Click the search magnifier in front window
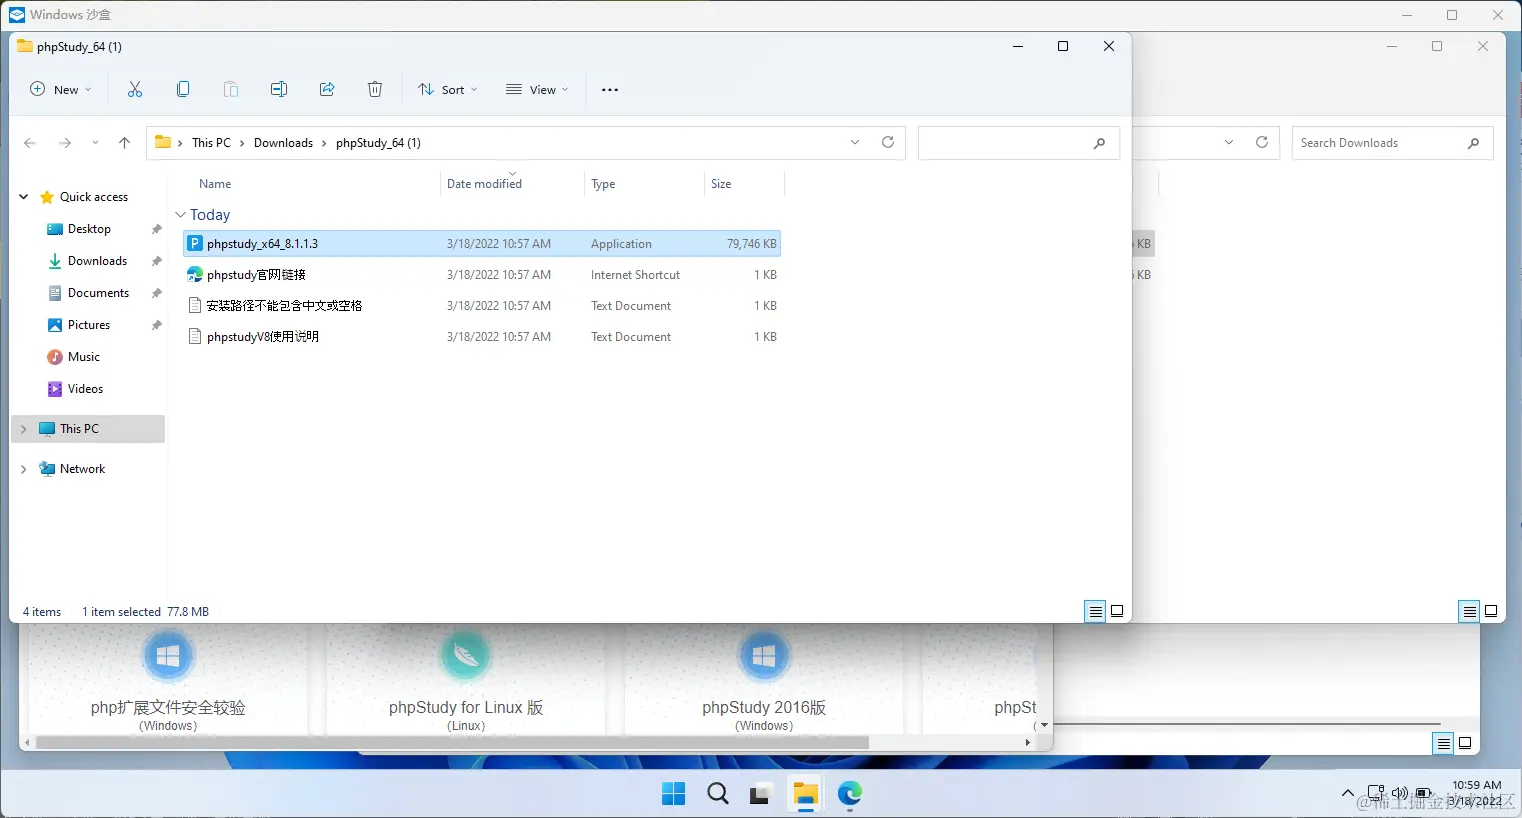Viewport: 1522px width, 818px height. pos(1099,143)
